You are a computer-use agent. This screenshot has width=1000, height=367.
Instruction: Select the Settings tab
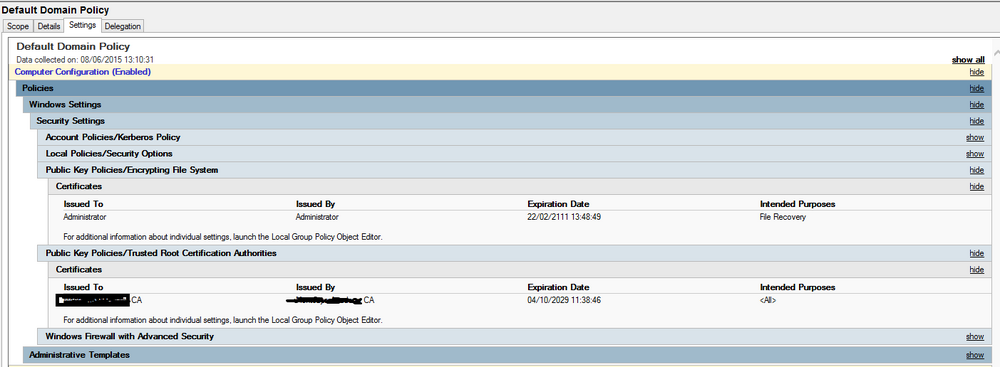(x=83, y=26)
